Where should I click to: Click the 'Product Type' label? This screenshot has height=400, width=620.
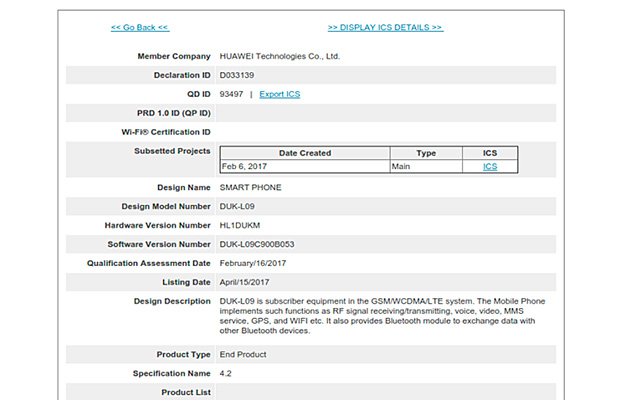183,355
